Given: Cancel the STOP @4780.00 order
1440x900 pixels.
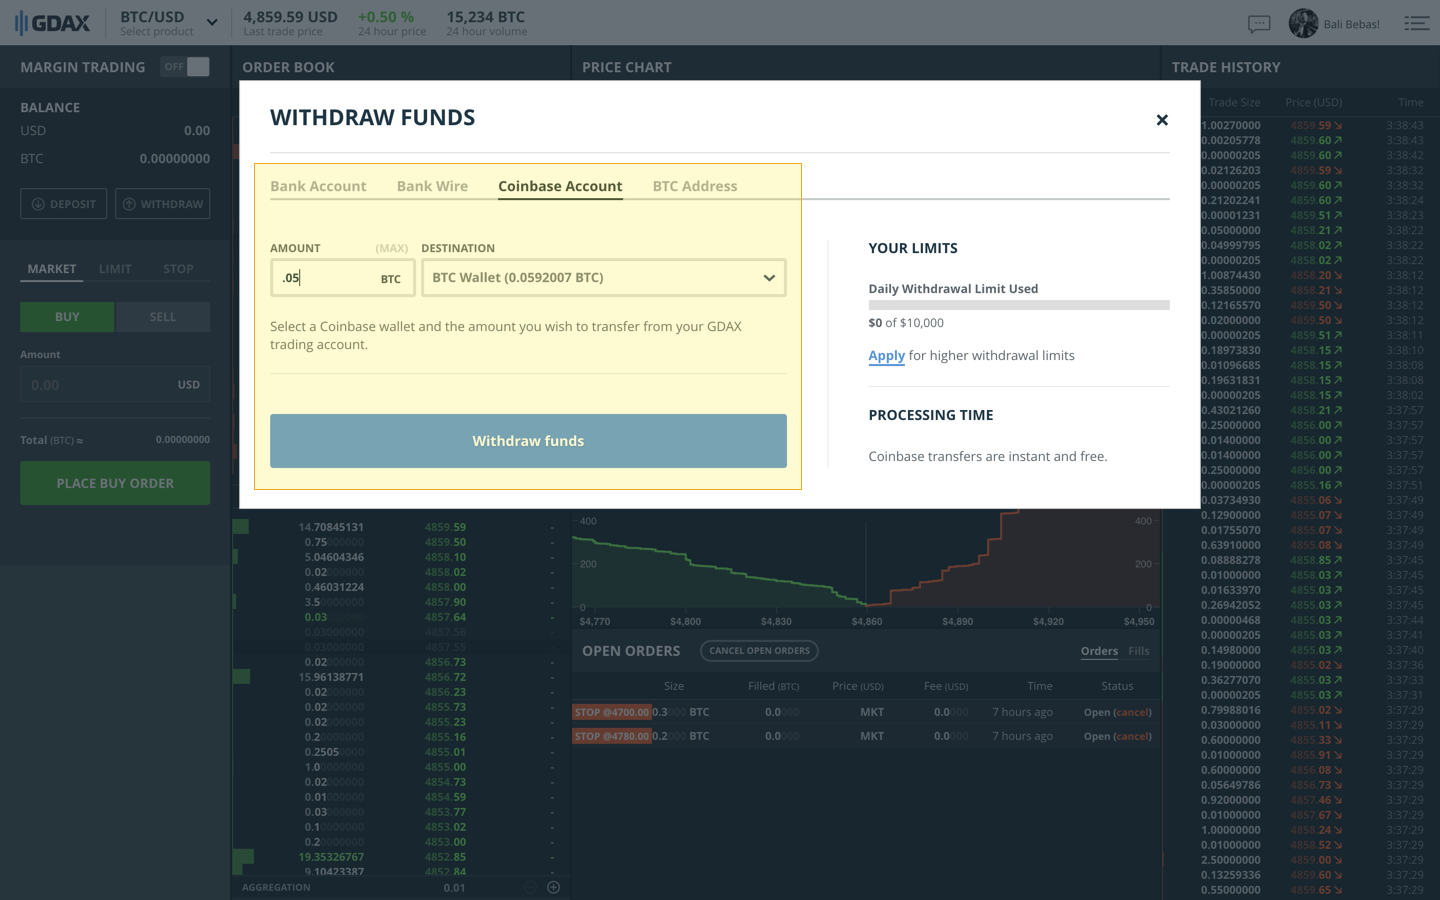Looking at the screenshot, I should [x=1132, y=736].
